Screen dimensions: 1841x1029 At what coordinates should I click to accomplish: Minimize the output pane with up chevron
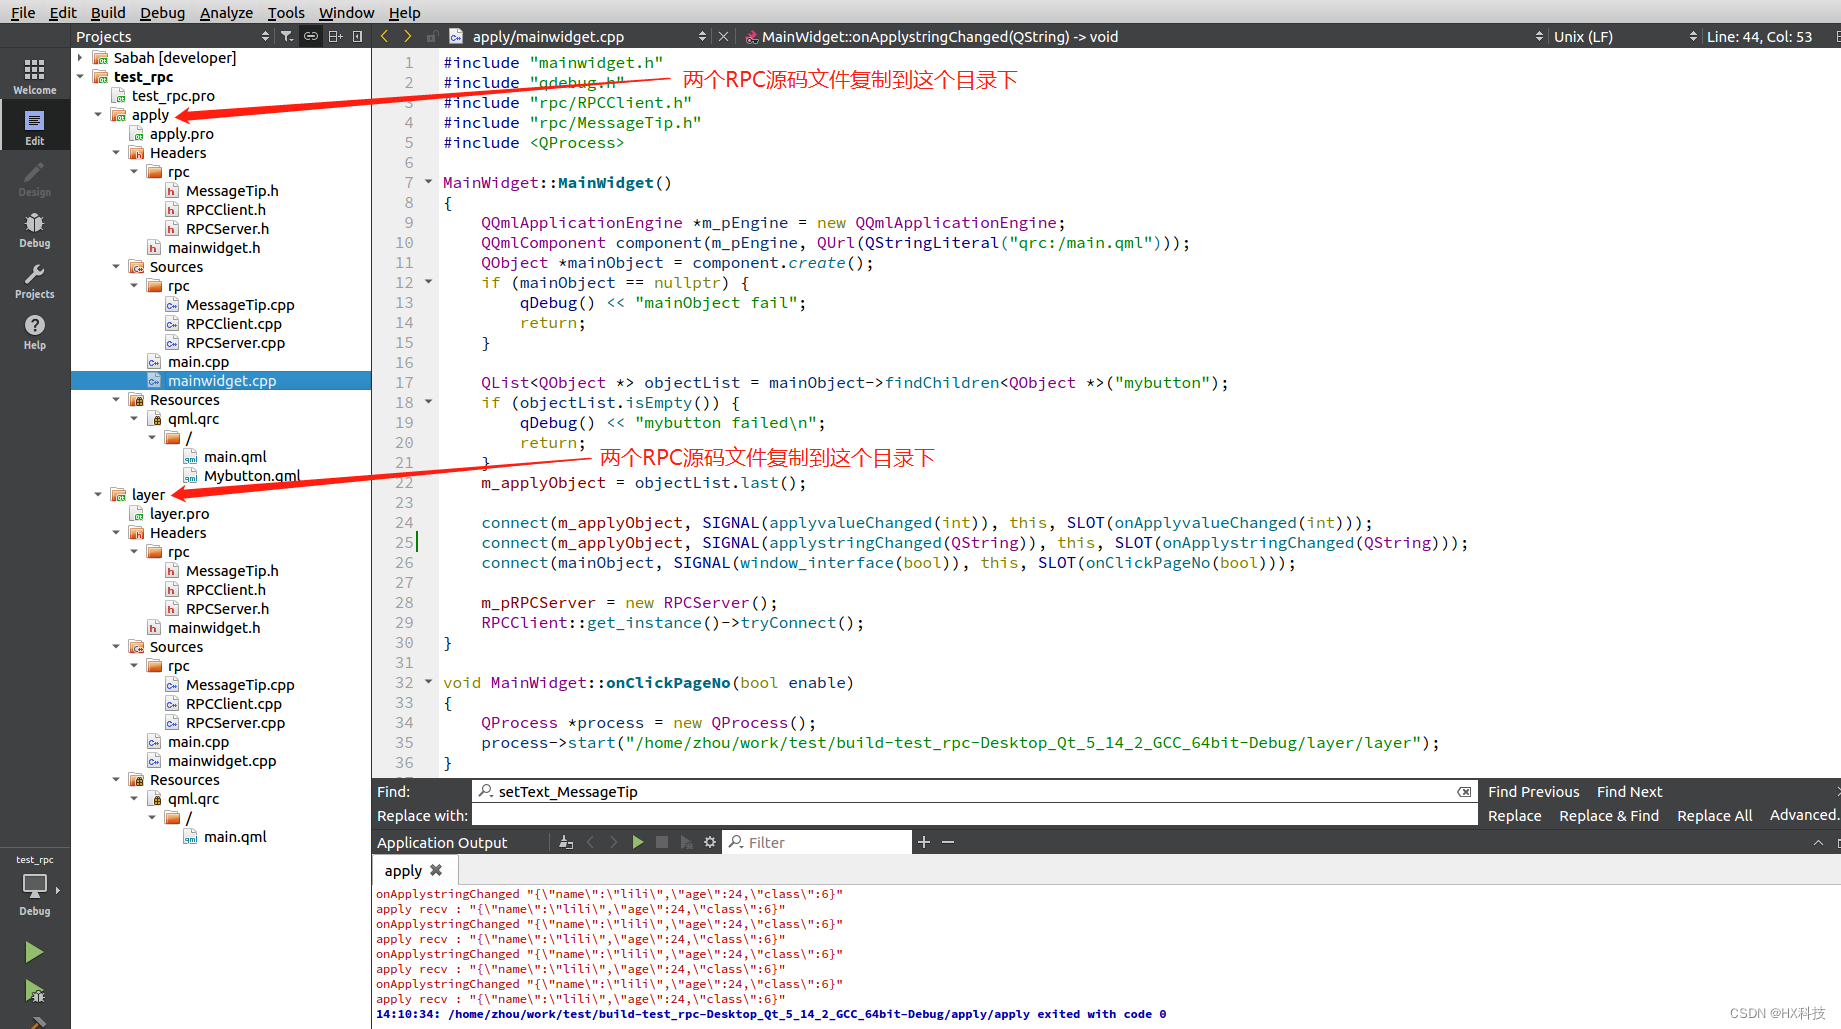(1818, 842)
